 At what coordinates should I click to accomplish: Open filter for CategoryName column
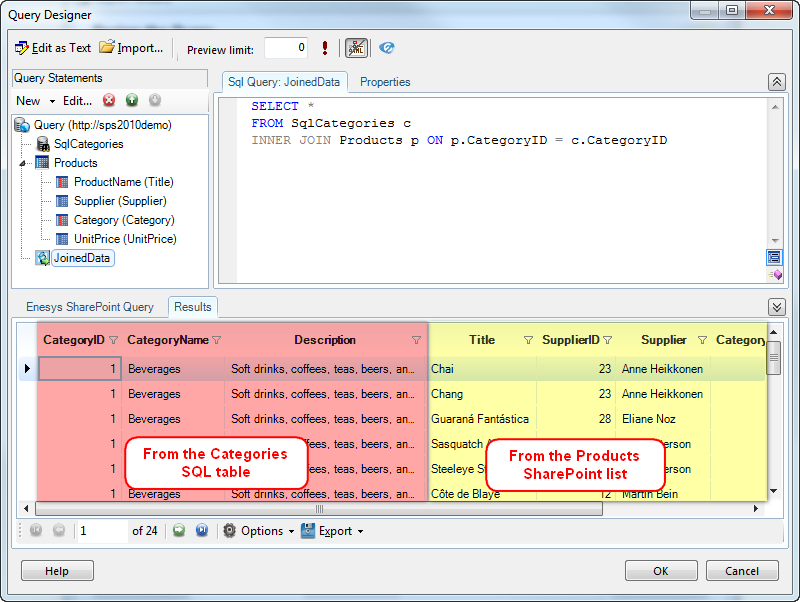pyautogui.click(x=216, y=340)
